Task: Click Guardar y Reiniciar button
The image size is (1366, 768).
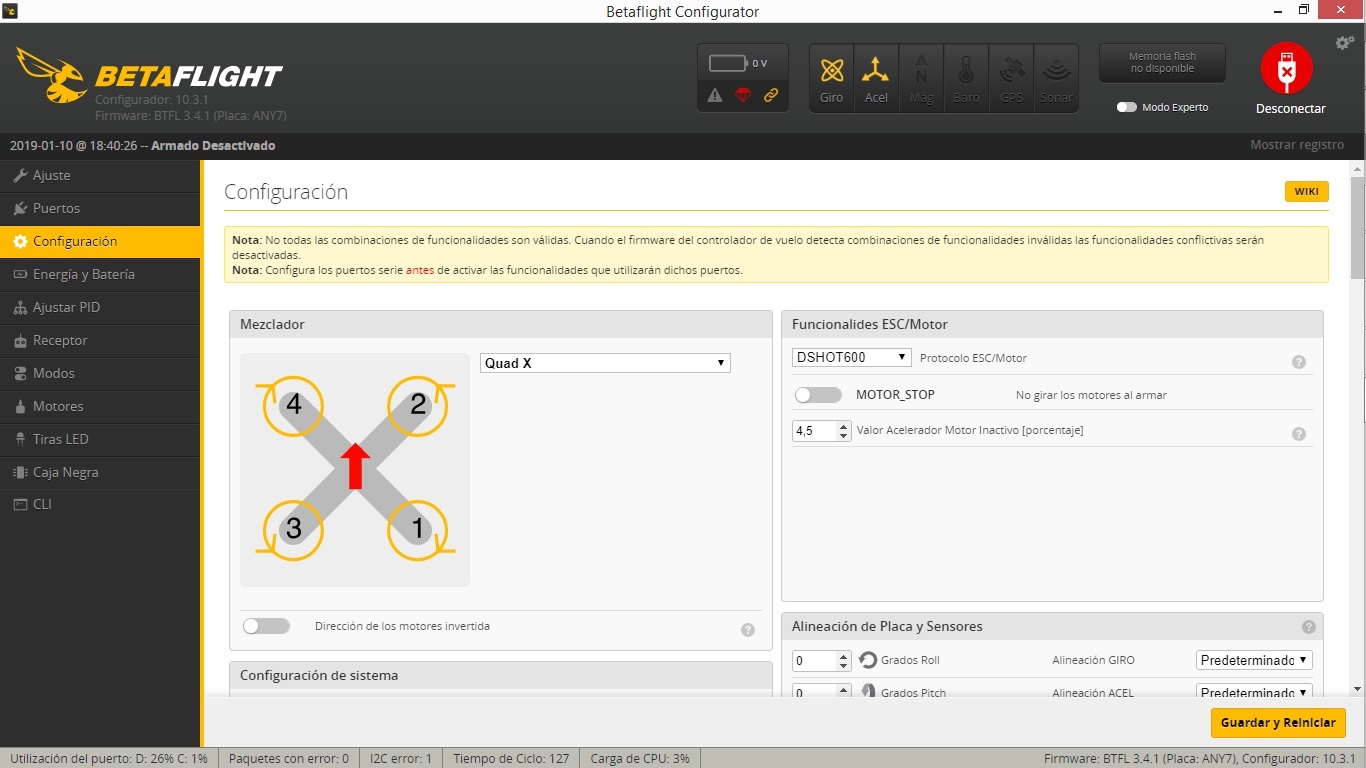Action: click(1278, 723)
